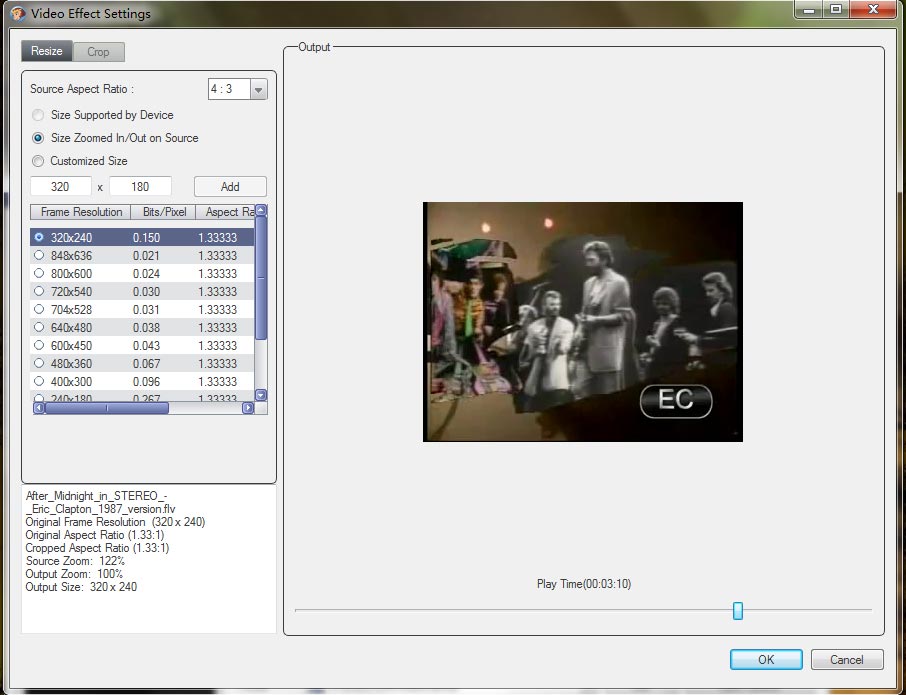This screenshot has height=695, width=906.
Task: Click the 0.021 bits/pixel value
Action: 146,255
